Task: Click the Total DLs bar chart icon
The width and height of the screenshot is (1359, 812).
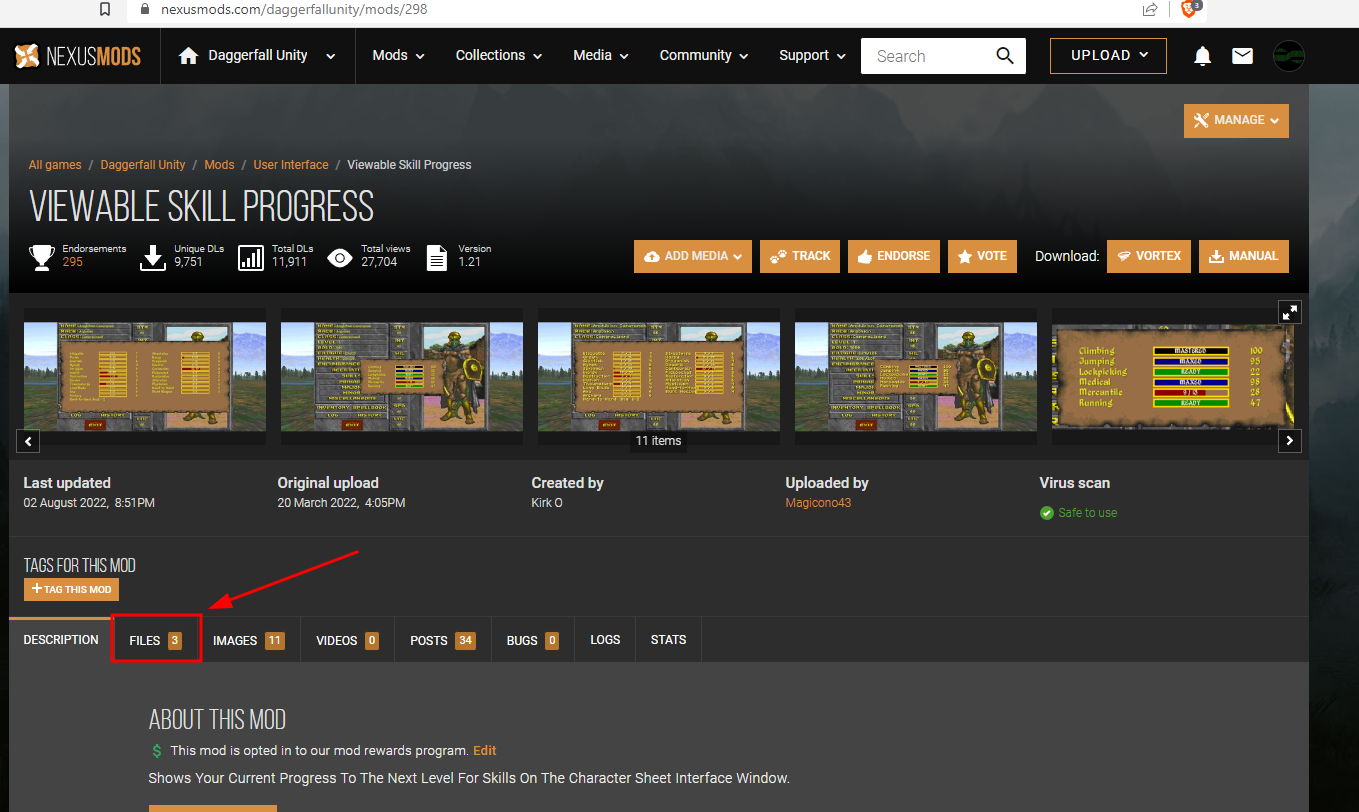Action: coord(251,257)
